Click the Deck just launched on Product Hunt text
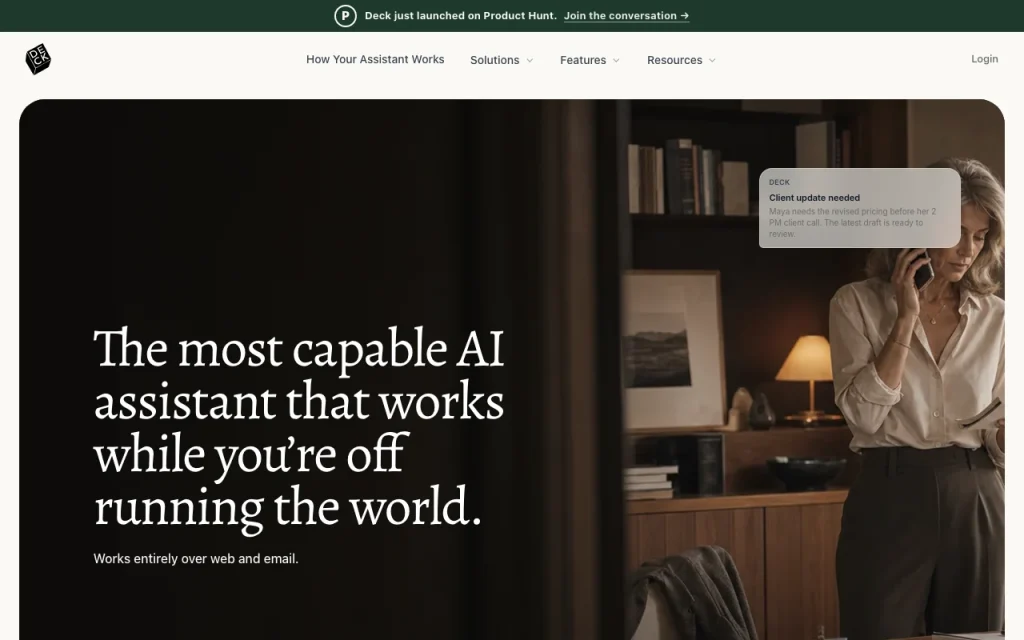Screen dimensions: 1024x640 tap(460, 16)
